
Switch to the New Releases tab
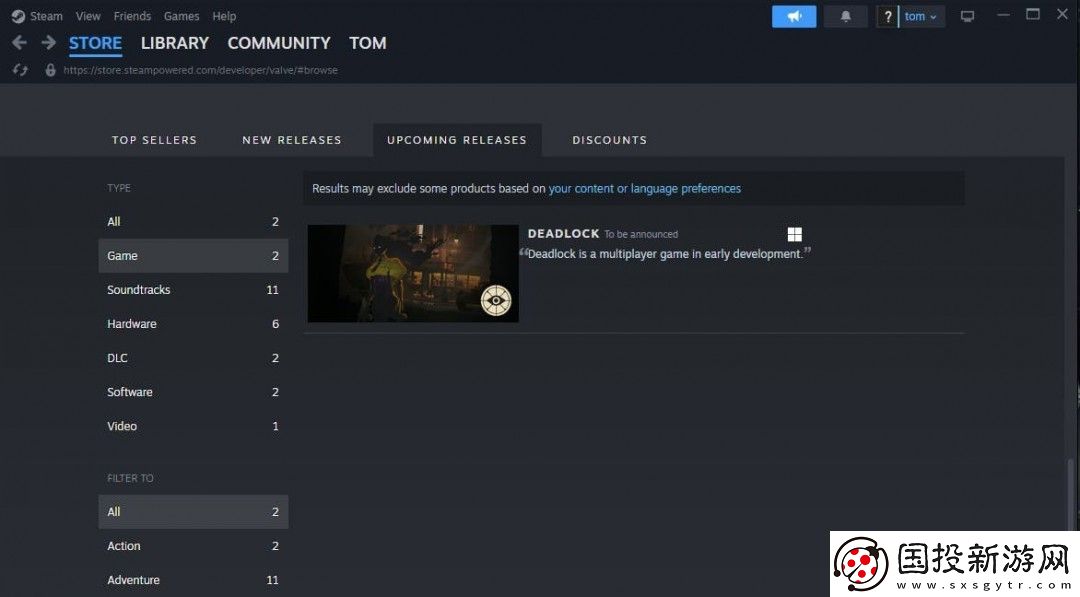pos(291,140)
